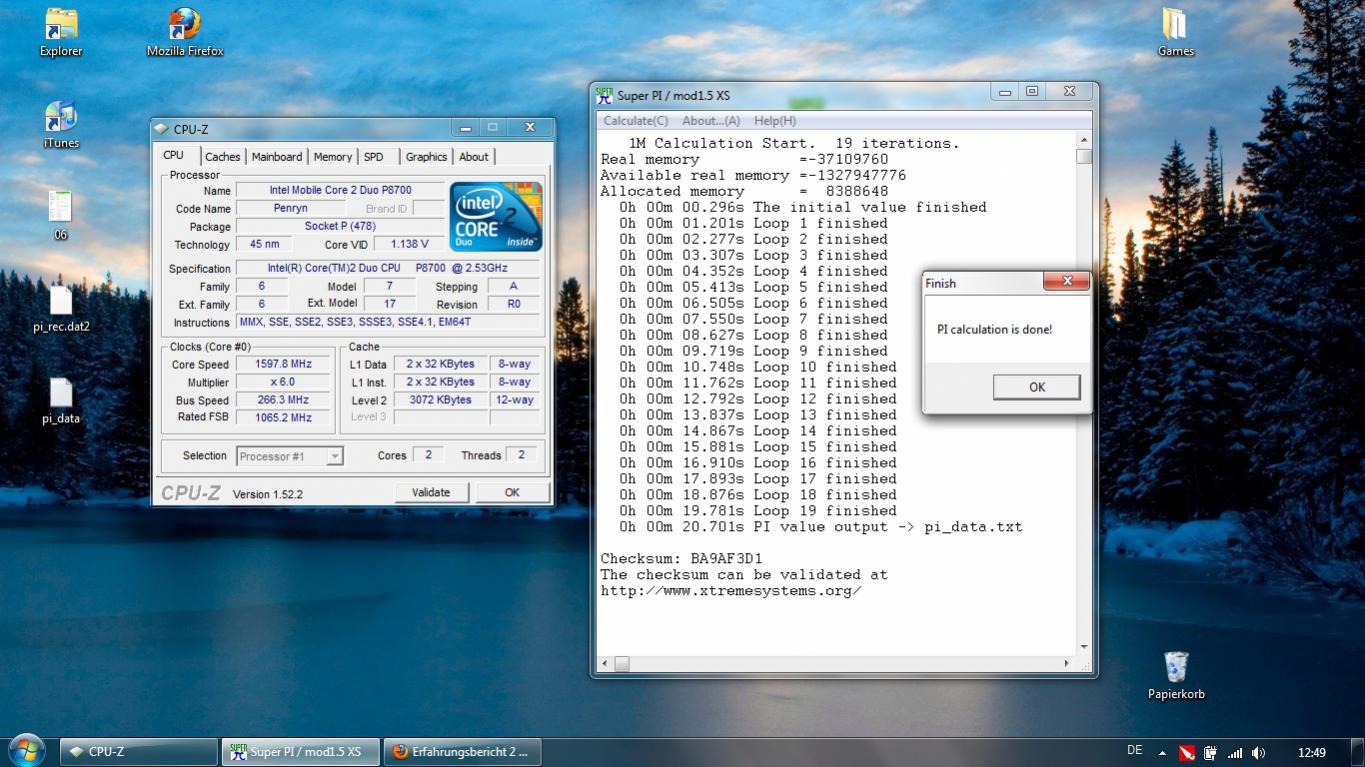This screenshot has width=1365, height=767.
Task: Click the Core VID value 1.138 V
Action: pyautogui.click(x=409, y=244)
